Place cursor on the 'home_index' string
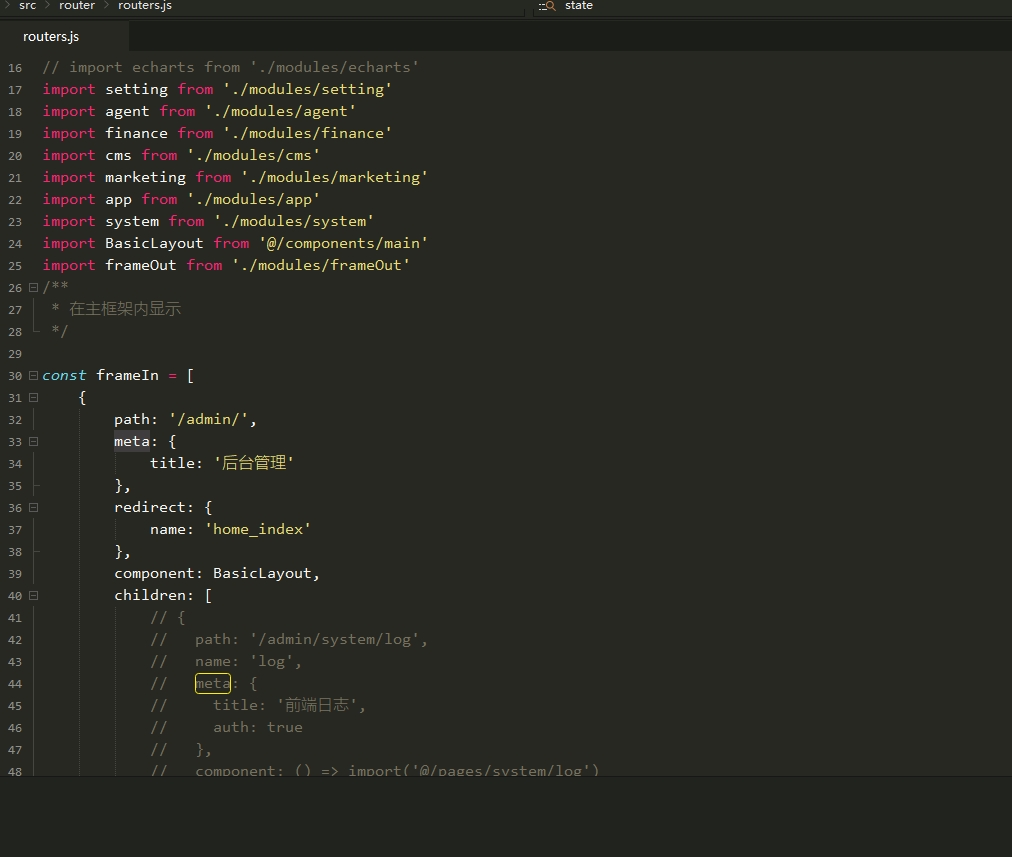The height and width of the screenshot is (857, 1012). click(x=258, y=530)
